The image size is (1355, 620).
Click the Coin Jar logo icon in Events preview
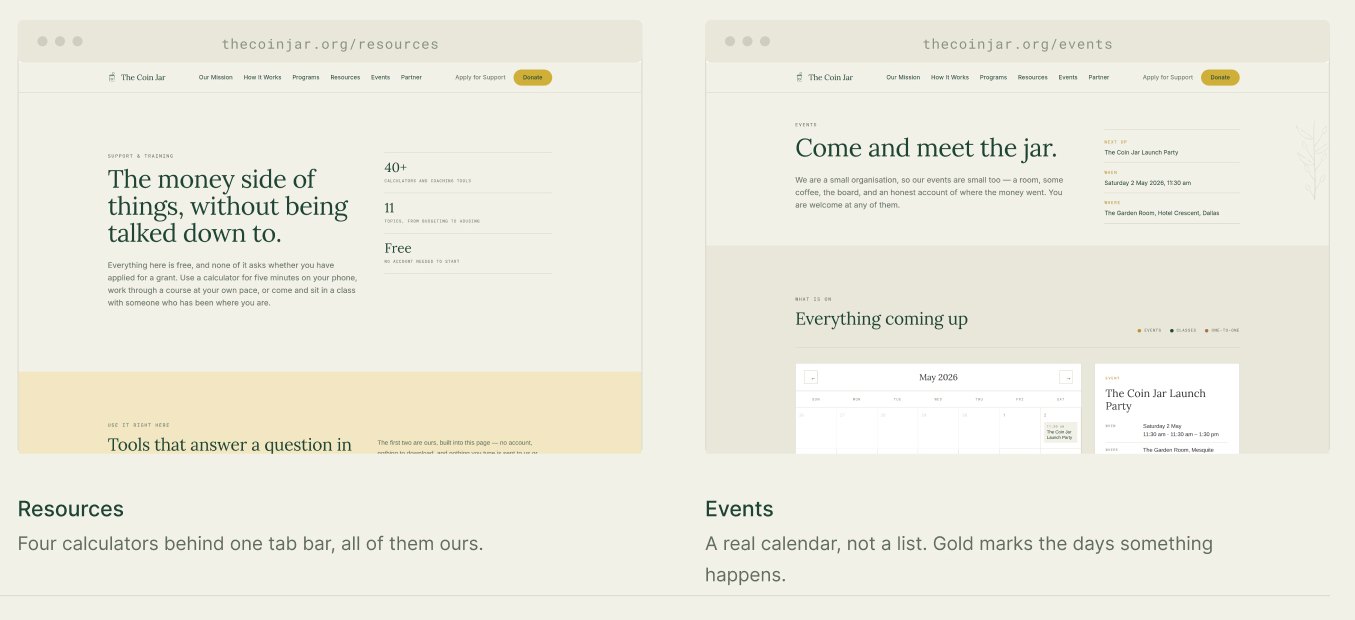tap(800, 77)
